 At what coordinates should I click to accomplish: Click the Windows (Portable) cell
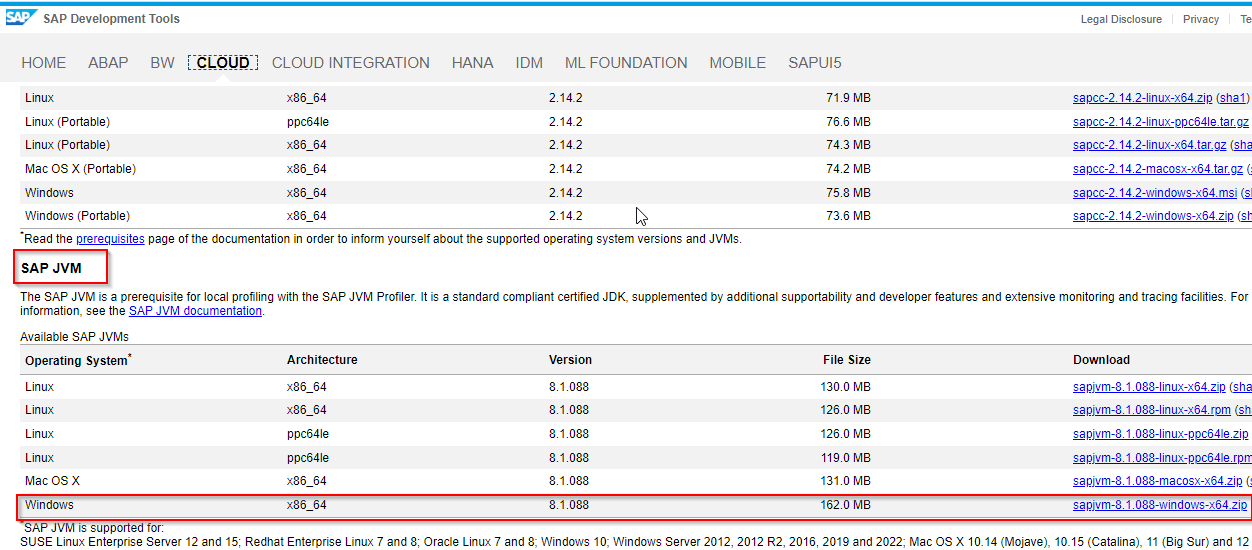[77, 216]
